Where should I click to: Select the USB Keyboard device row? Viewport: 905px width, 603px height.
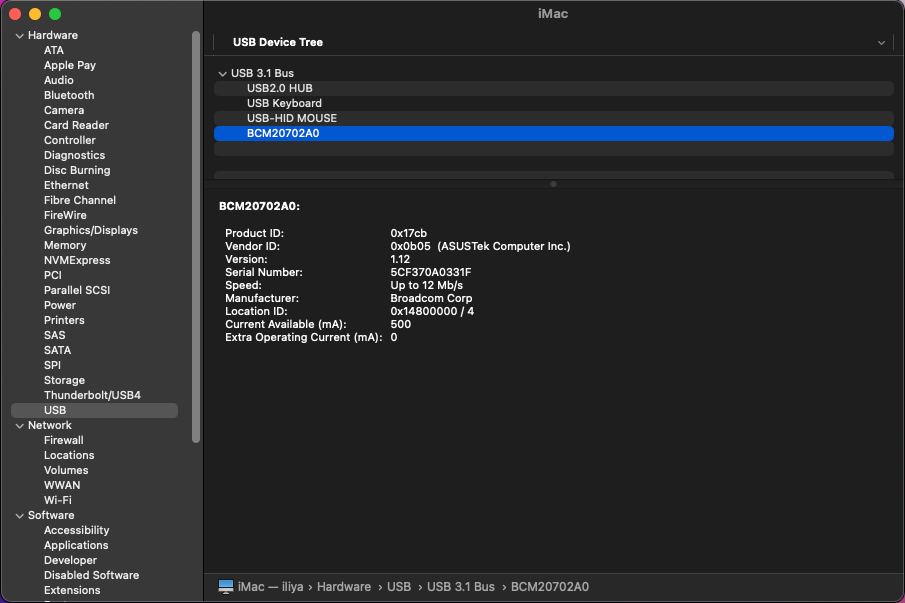pos(554,103)
